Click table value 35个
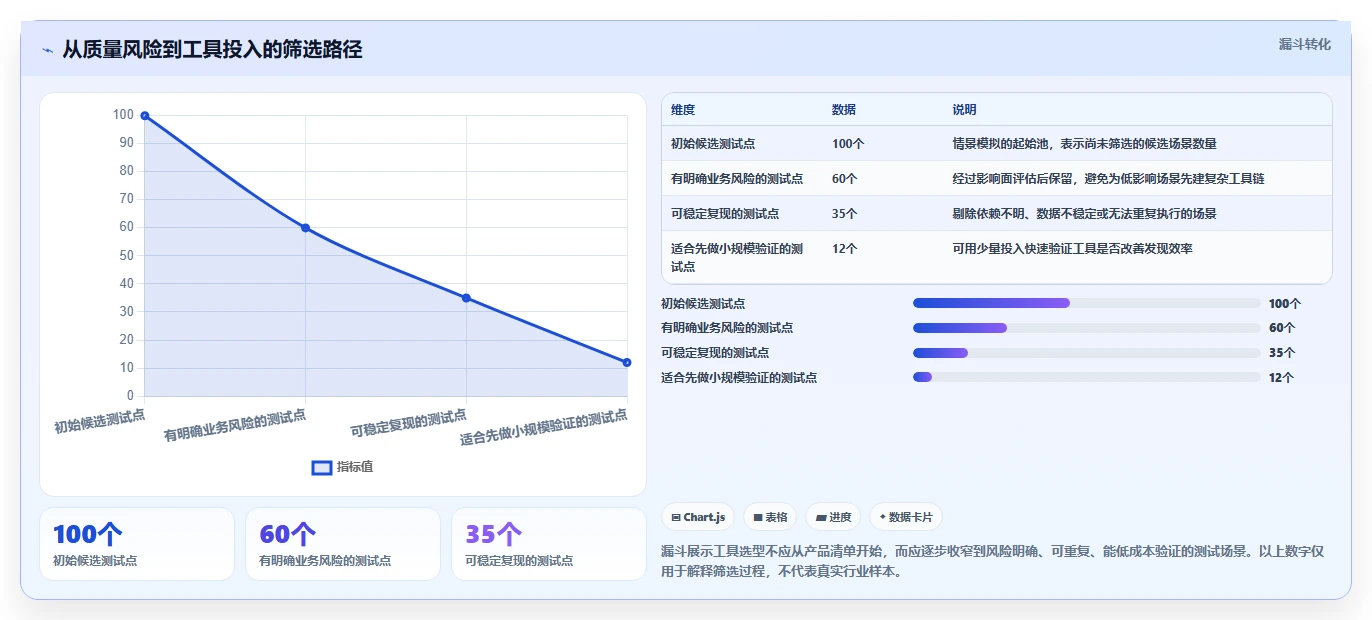 click(845, 214)
